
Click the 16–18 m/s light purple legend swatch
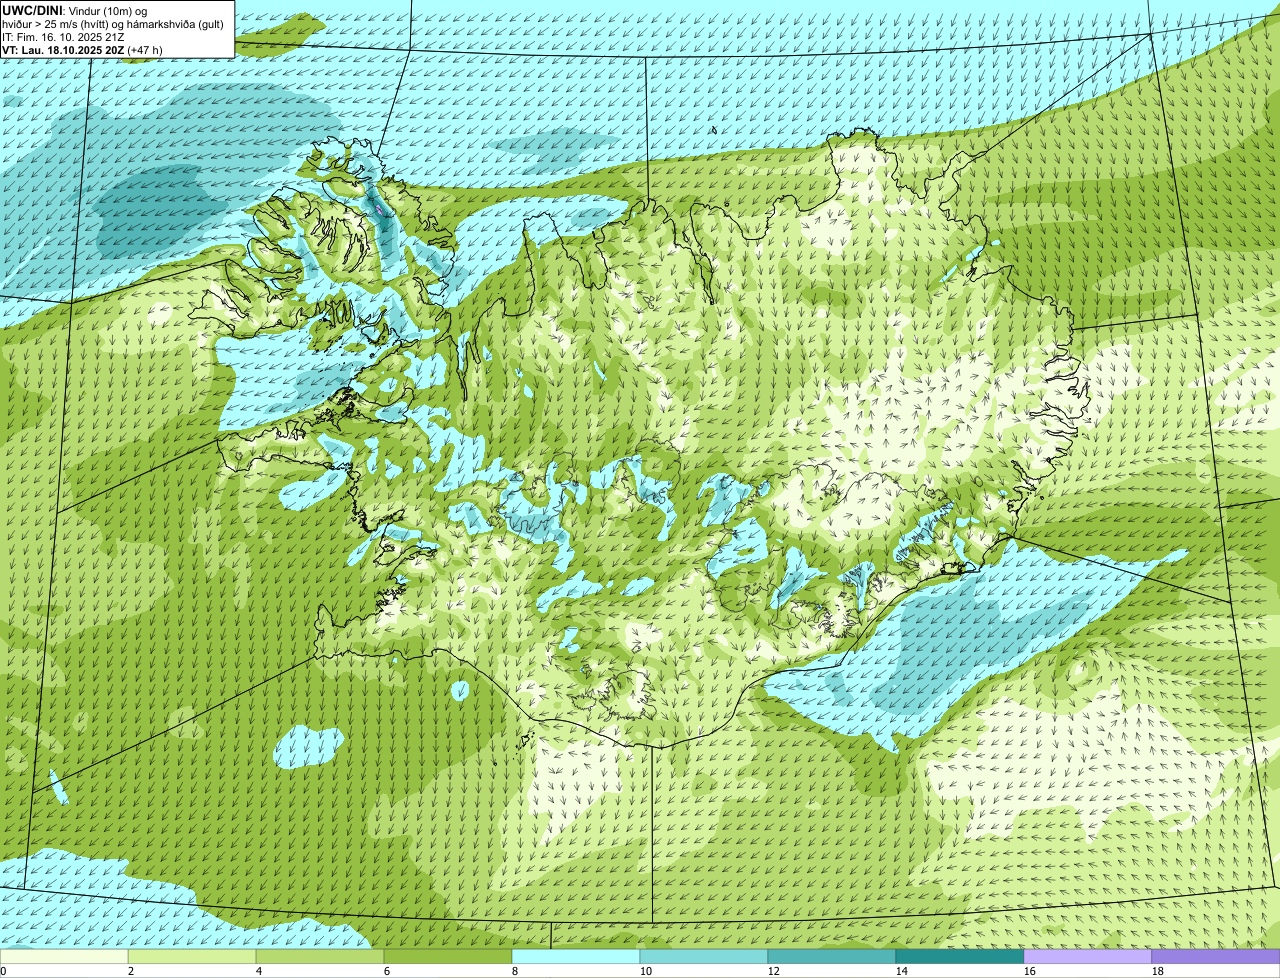(x=1088, y=957)
